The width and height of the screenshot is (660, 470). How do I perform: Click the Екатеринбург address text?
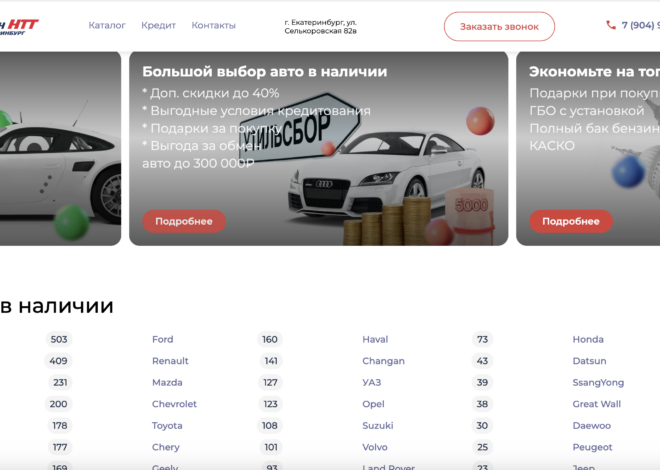(x=320, y=27)
